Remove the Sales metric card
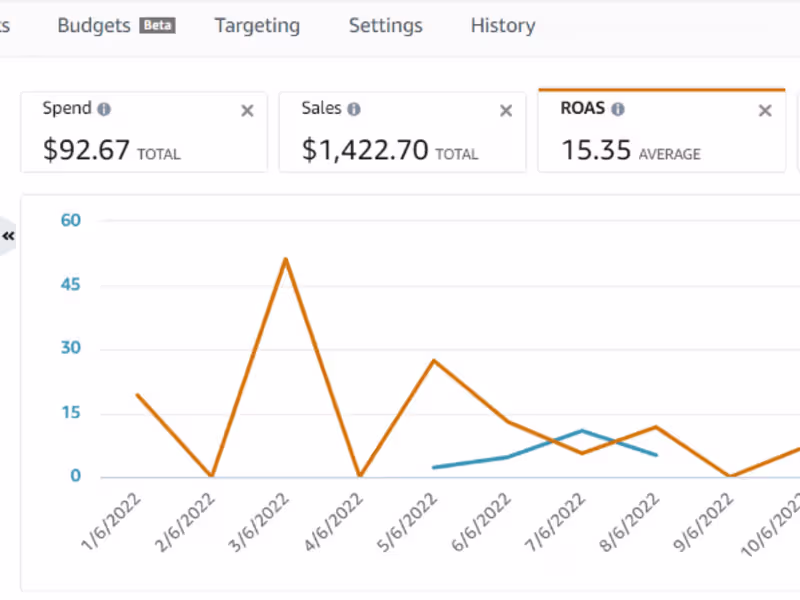 (x=506, y=111)
